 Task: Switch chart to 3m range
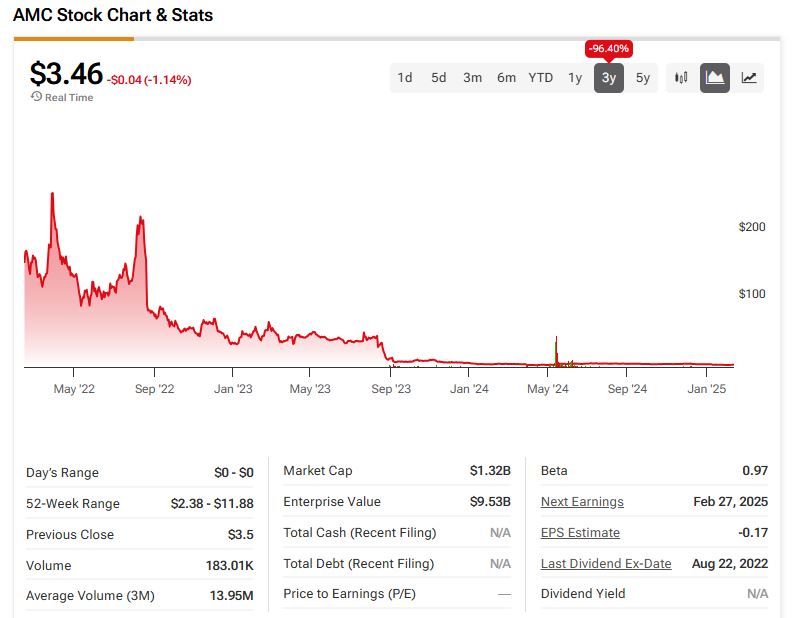473,78
